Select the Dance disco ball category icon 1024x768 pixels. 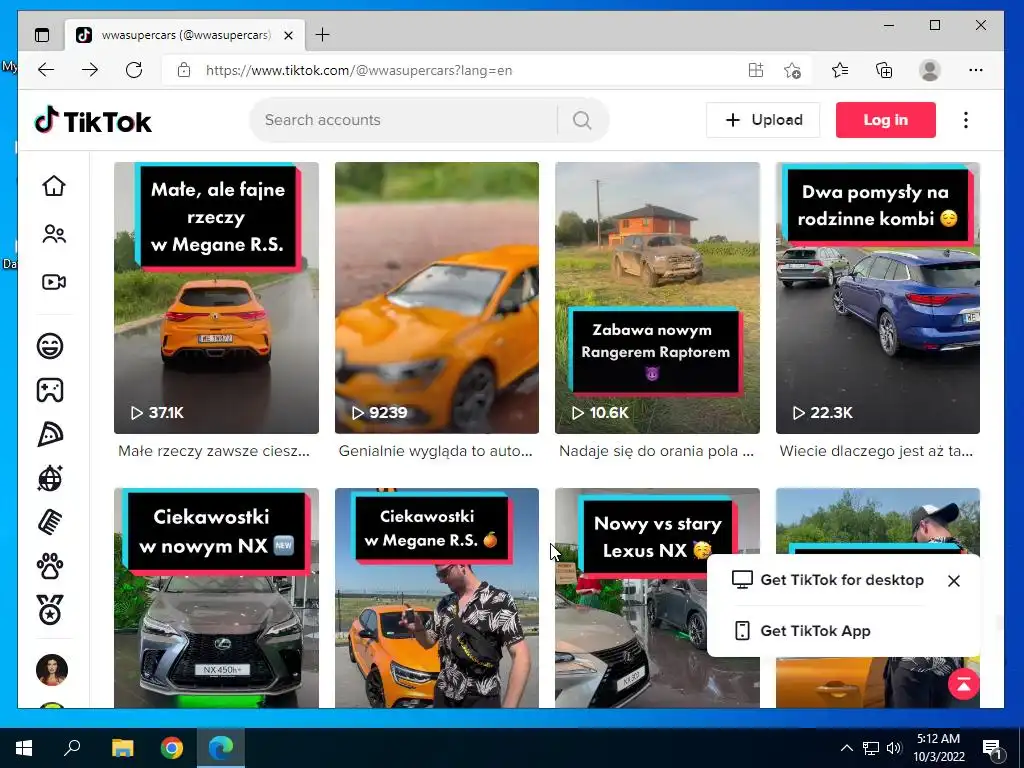[50, 478]
